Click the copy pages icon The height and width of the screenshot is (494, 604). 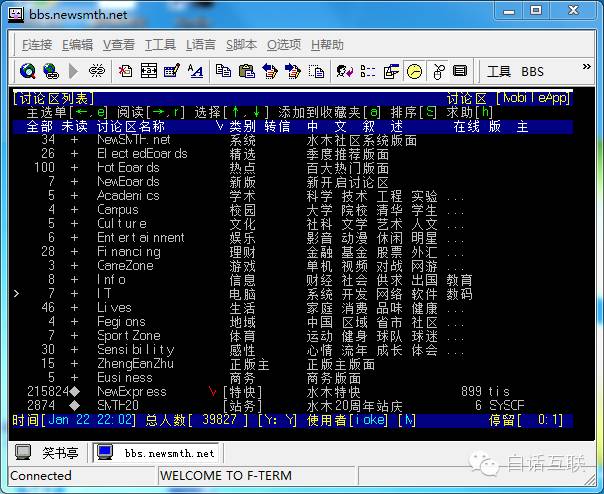223,71
